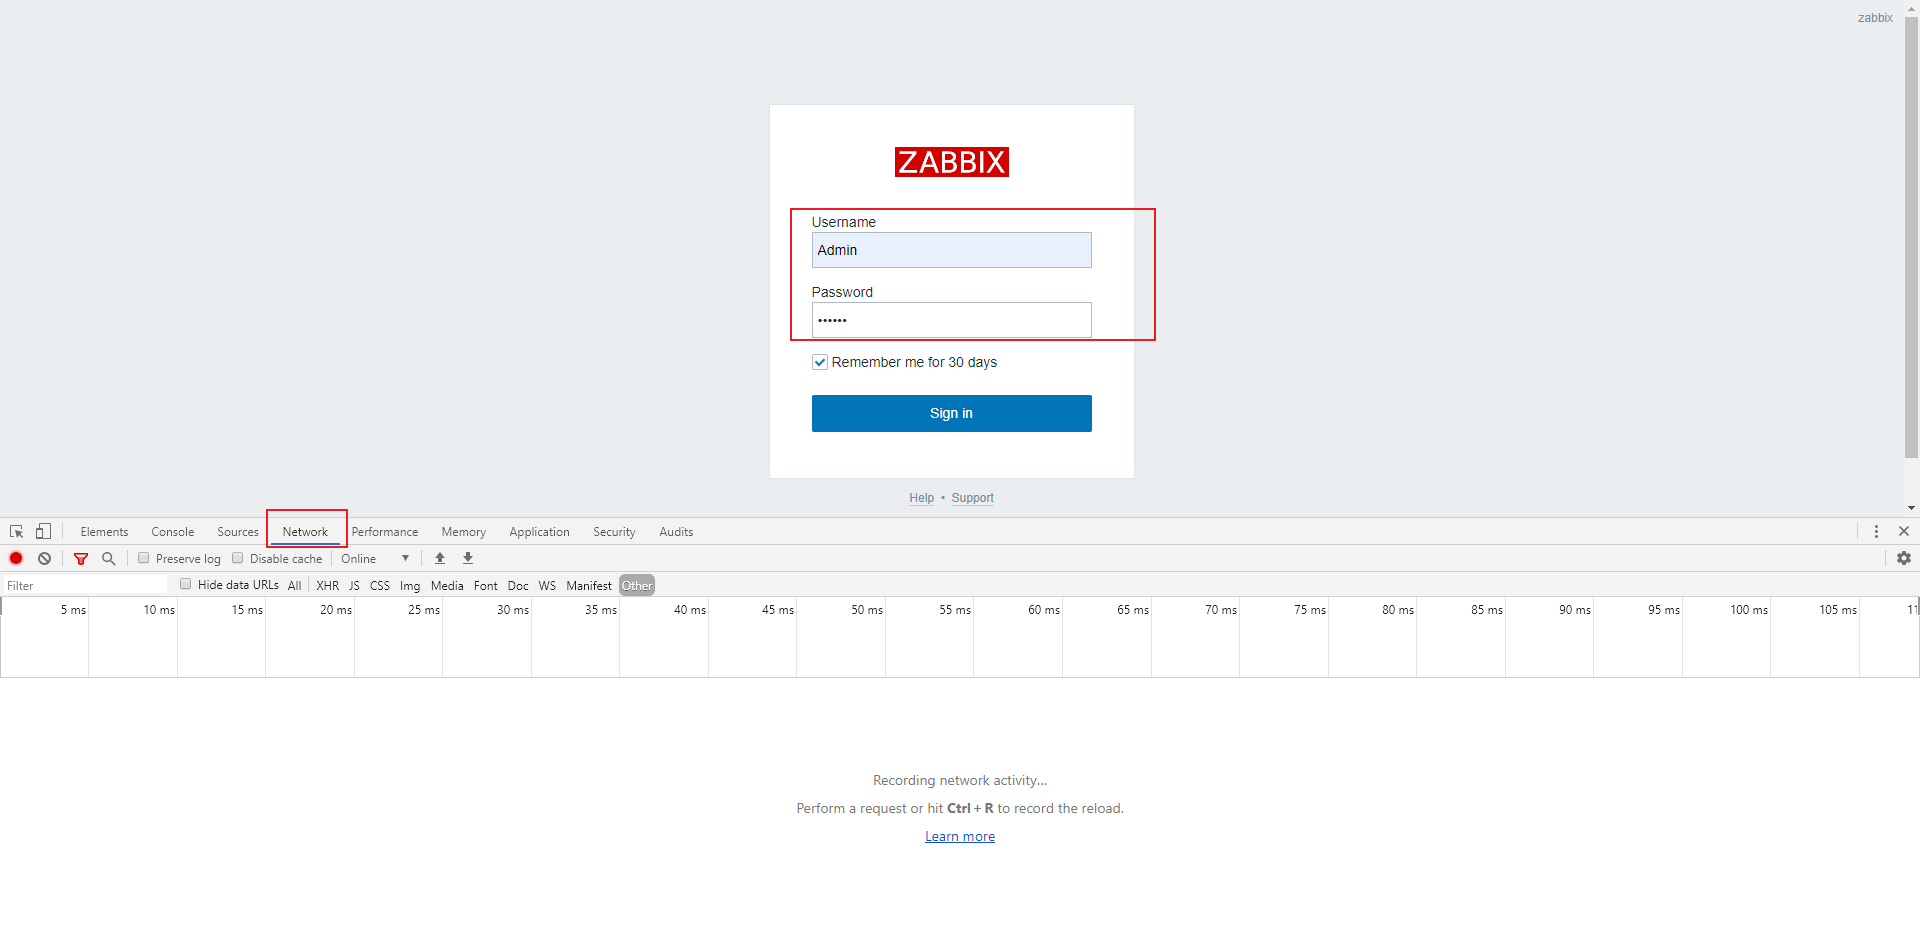Open DevTools settings with the gear icon
Image resolution: width=1920 pixels, height=937 pixels.
(x=1904, y=558)
